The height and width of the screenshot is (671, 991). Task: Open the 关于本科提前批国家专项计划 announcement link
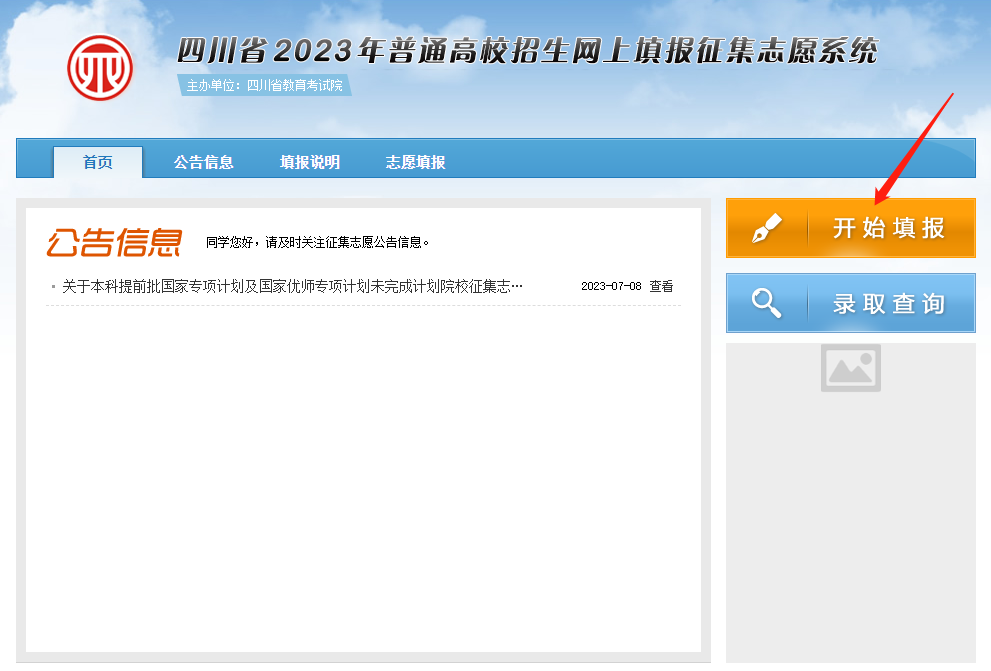point(292,287)
